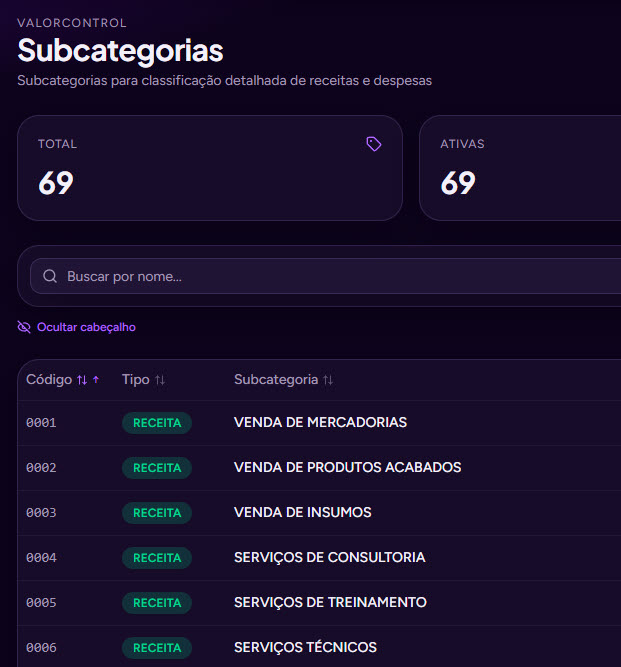The width and height of the screenshot is (621, 667).
Task: Click the RECEITA badge in row 0003
Action: tap(157, 513)
